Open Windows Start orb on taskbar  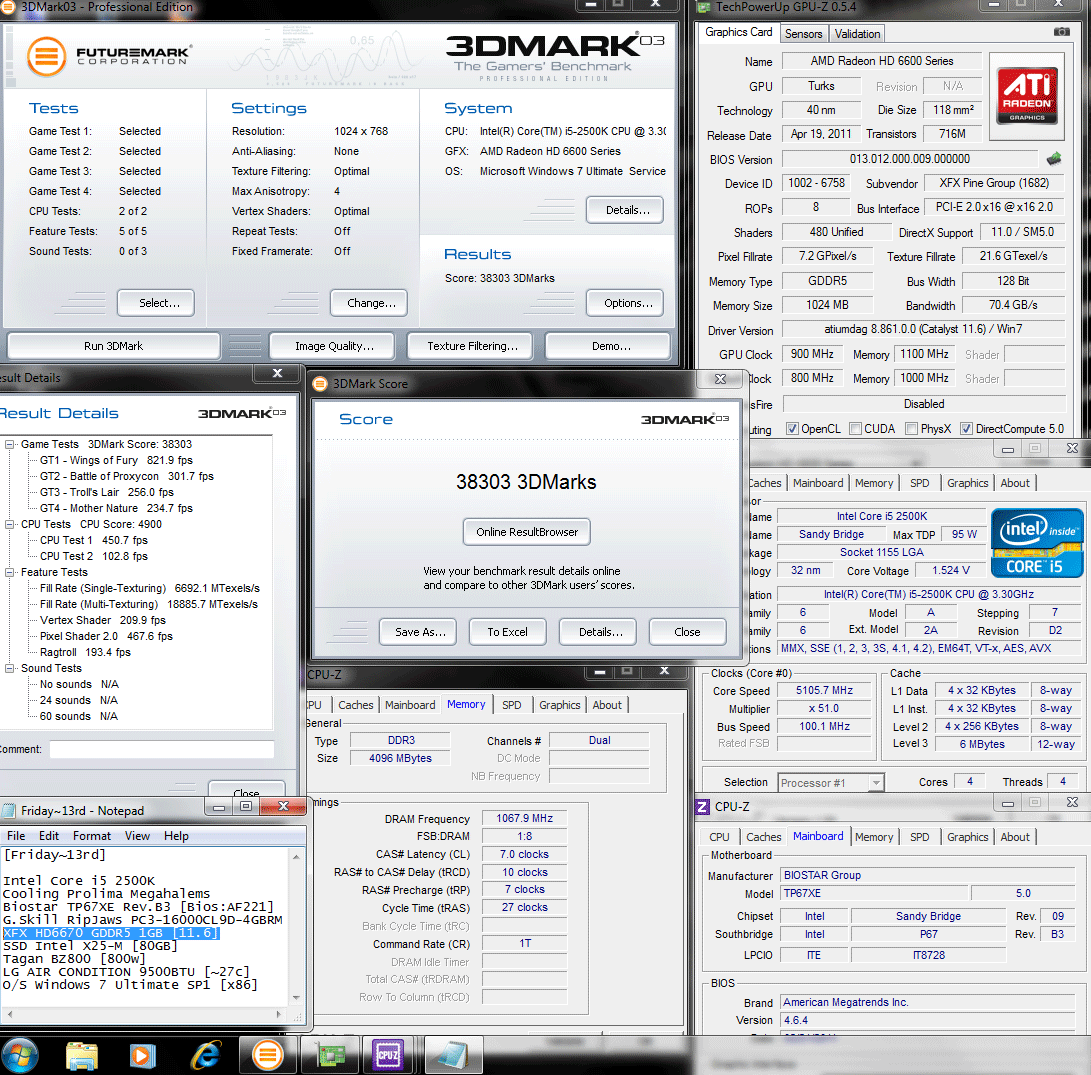(20, 1056)
